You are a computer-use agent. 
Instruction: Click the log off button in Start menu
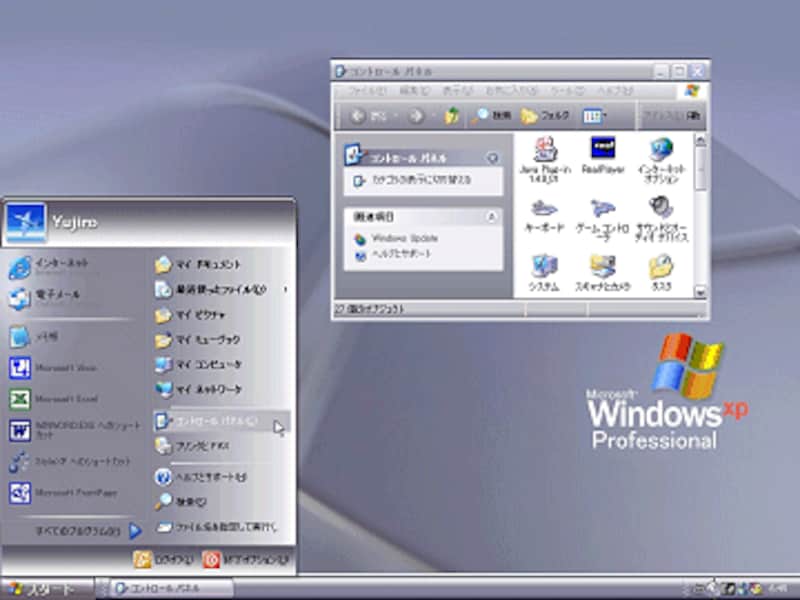coord(157,560)
